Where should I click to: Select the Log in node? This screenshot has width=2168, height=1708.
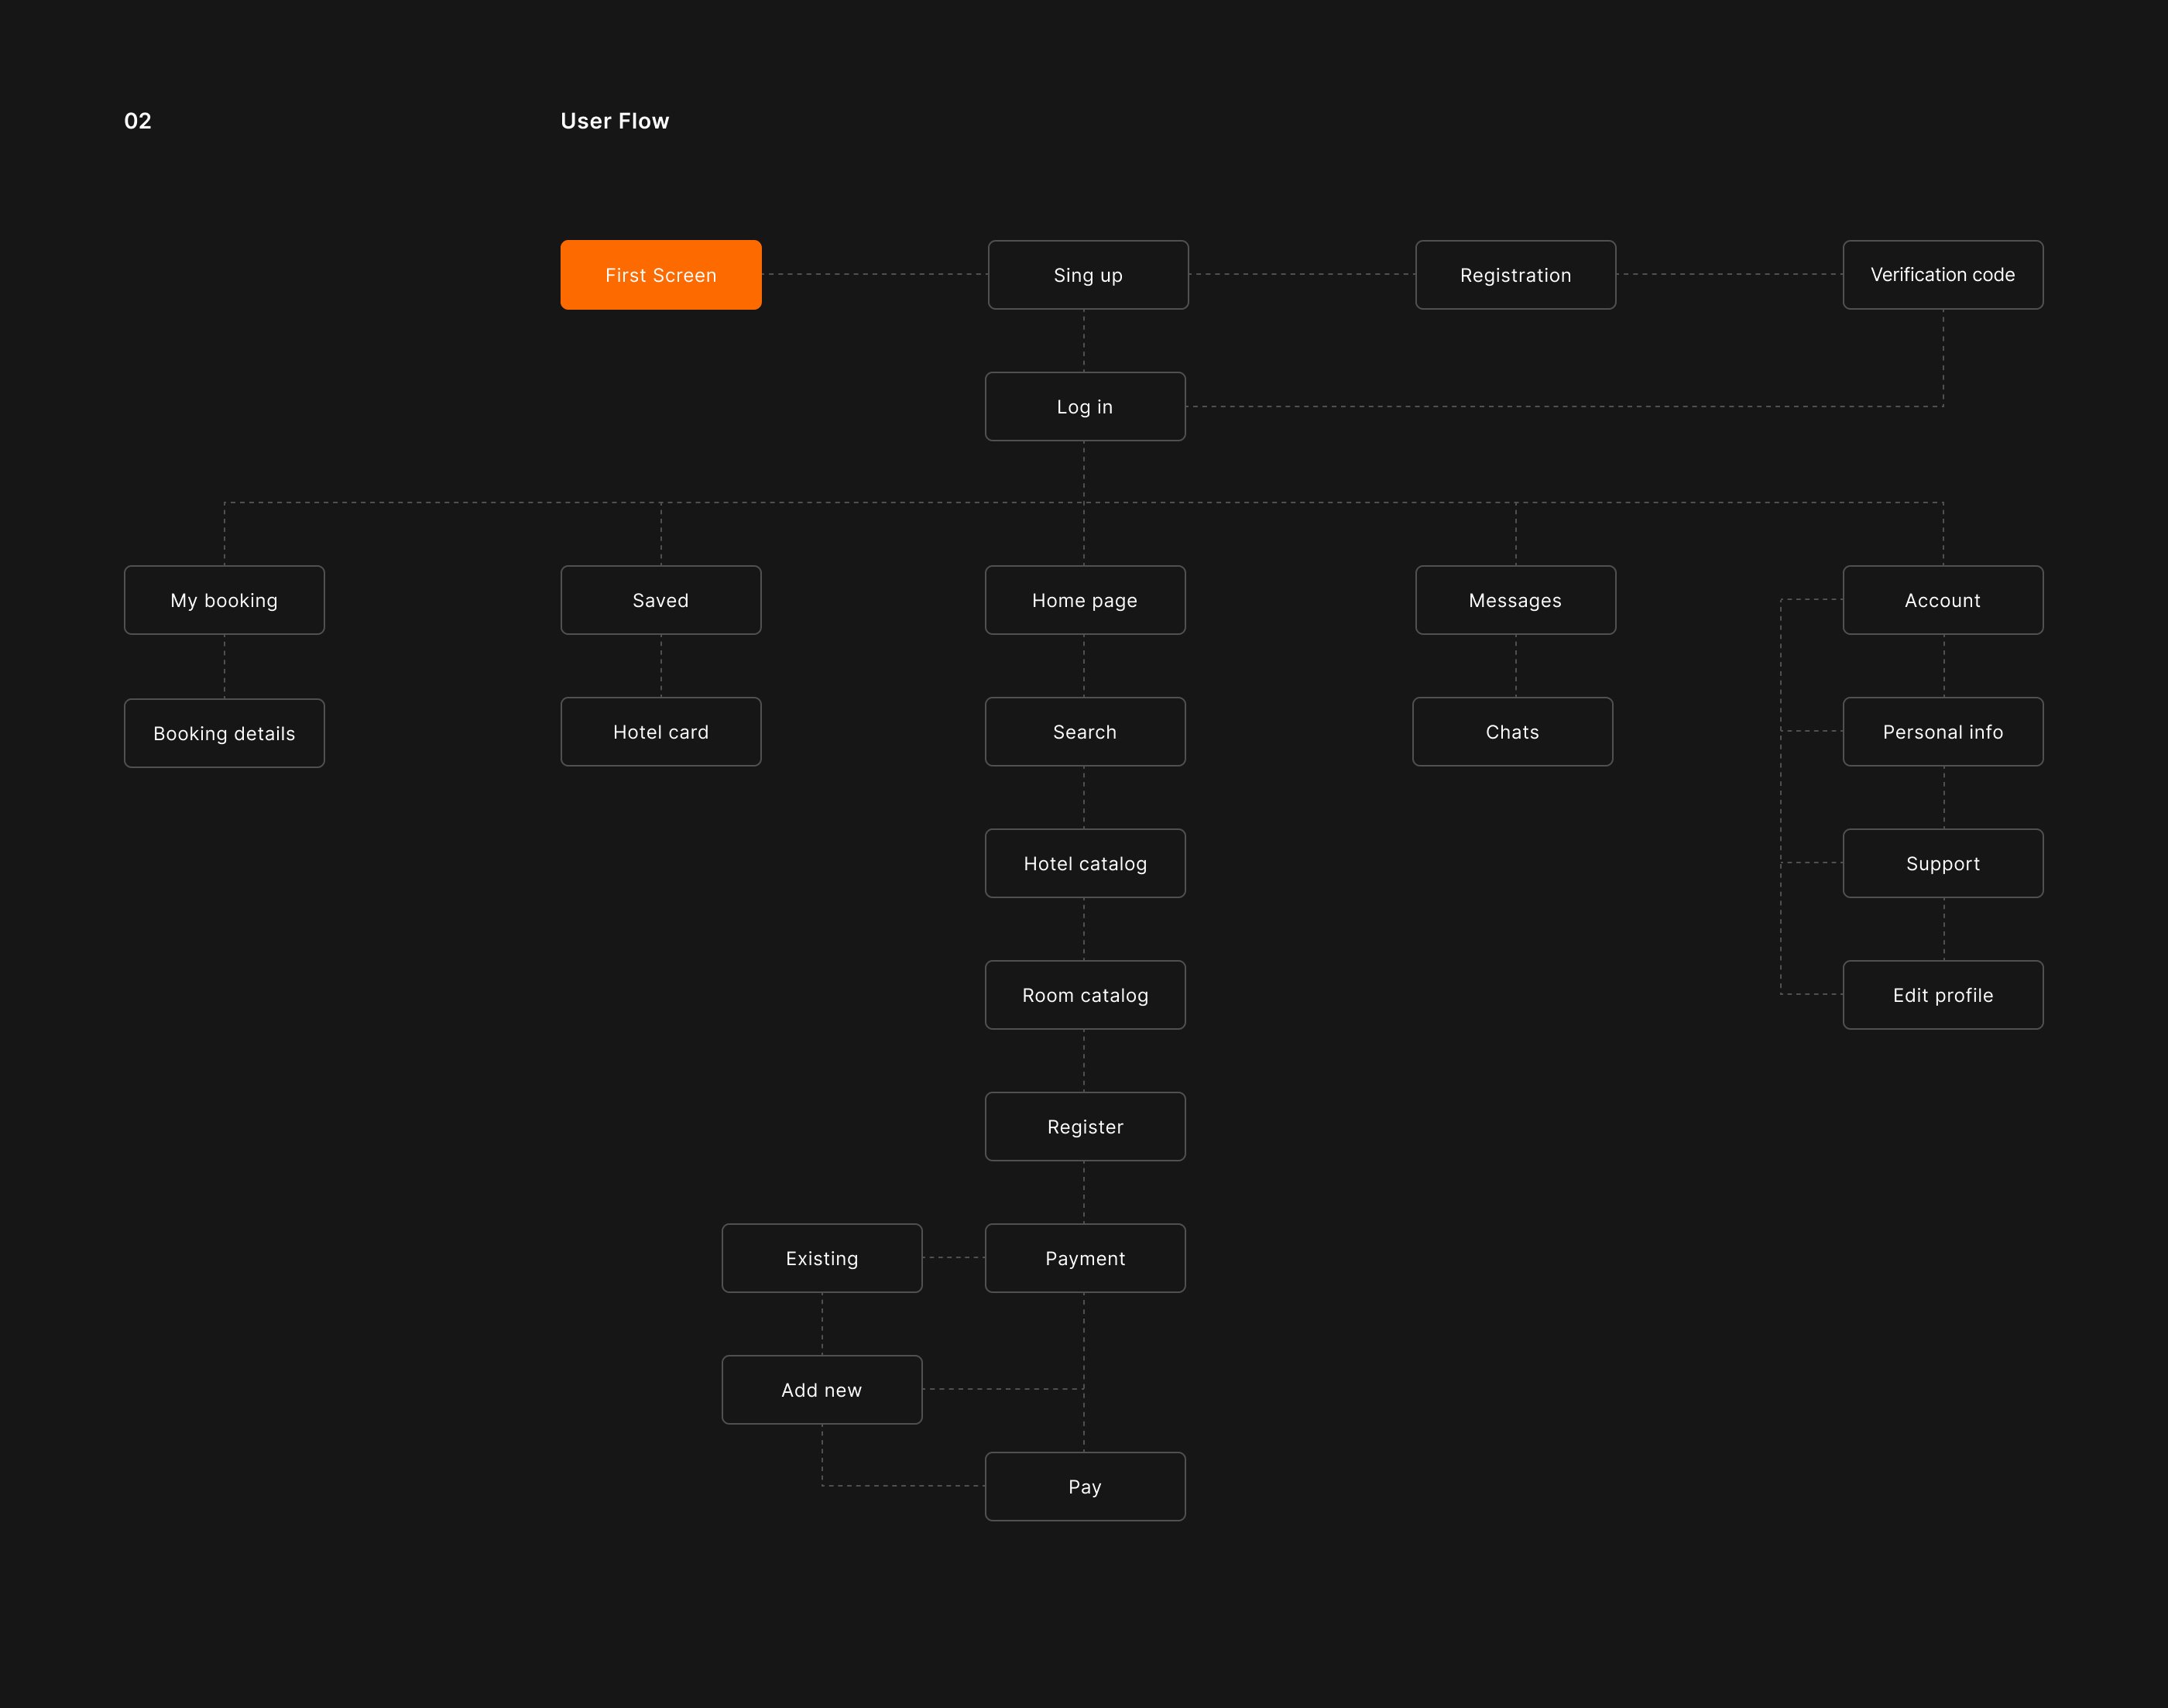coord(1084,407)
